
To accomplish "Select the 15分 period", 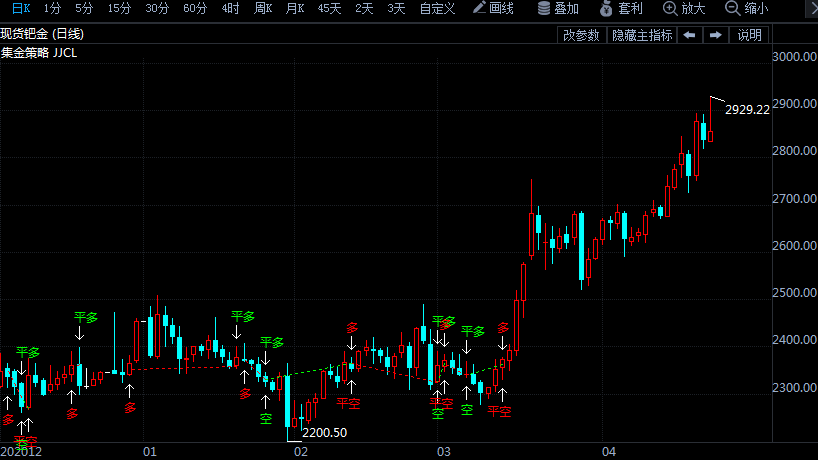I will click(x=119, y=8).
